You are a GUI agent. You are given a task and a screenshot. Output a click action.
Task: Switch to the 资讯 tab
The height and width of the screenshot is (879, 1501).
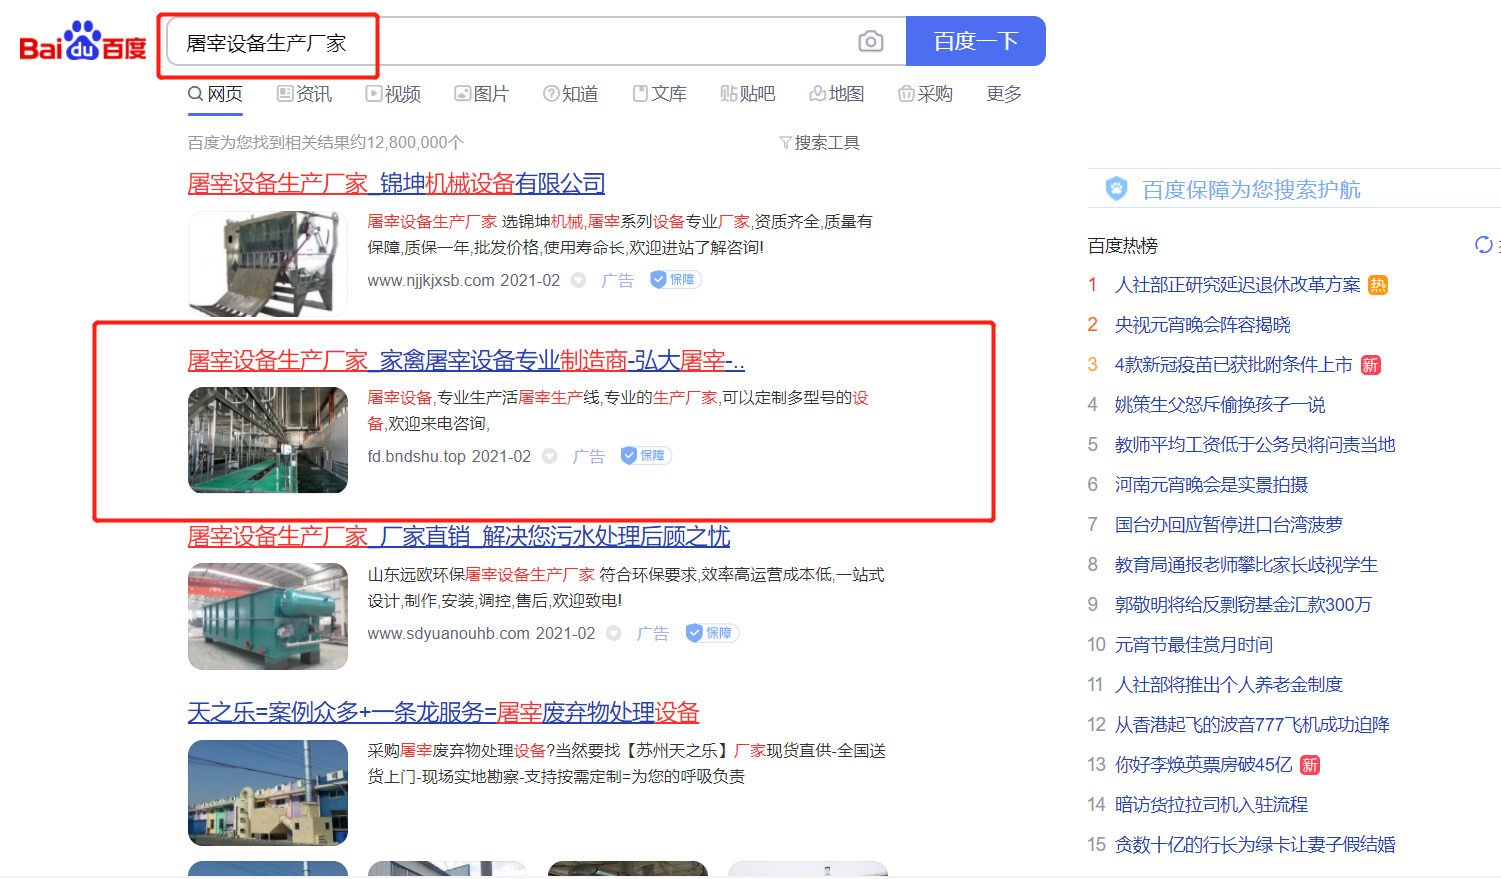[304, 94]
